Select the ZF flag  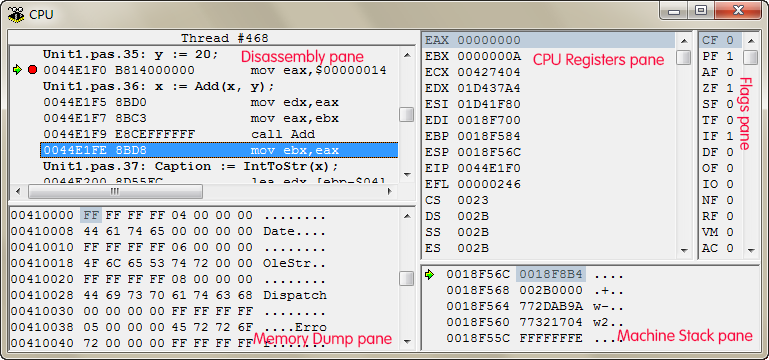[718, 88]
